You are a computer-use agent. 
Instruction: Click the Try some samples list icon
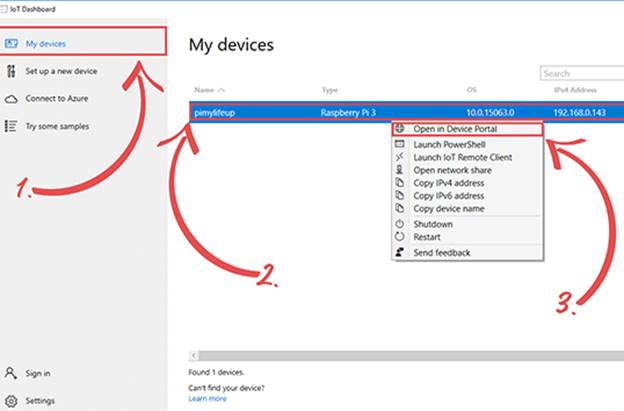click(x=11, y=126)
